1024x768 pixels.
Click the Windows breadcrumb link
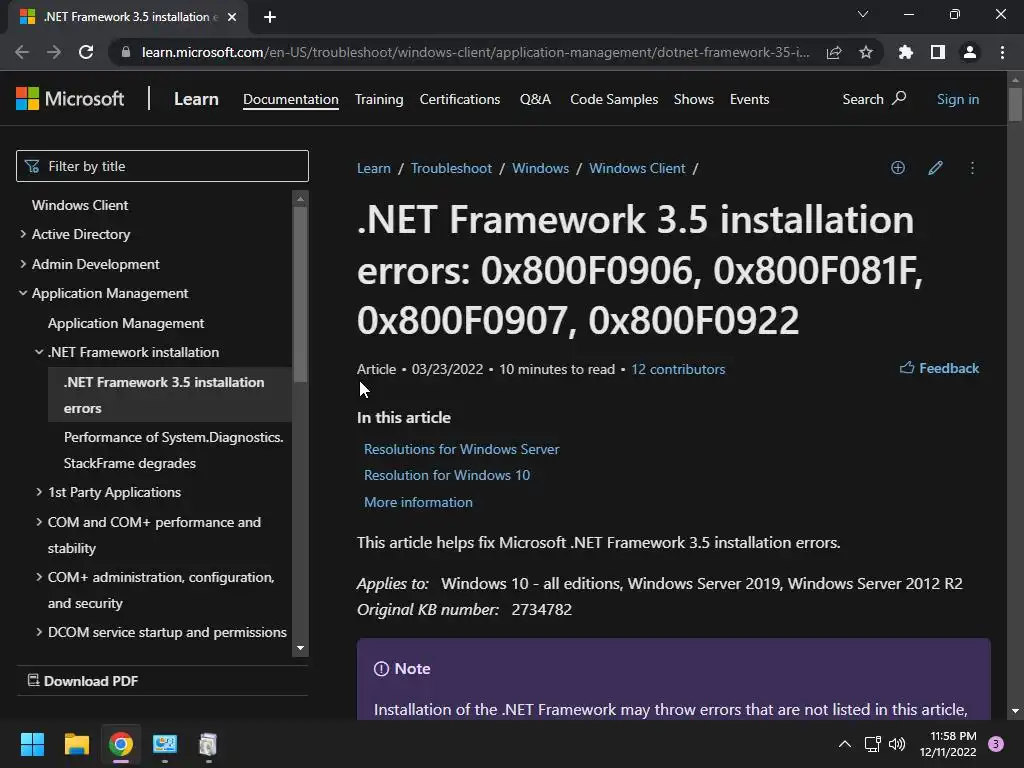(540, 168)
